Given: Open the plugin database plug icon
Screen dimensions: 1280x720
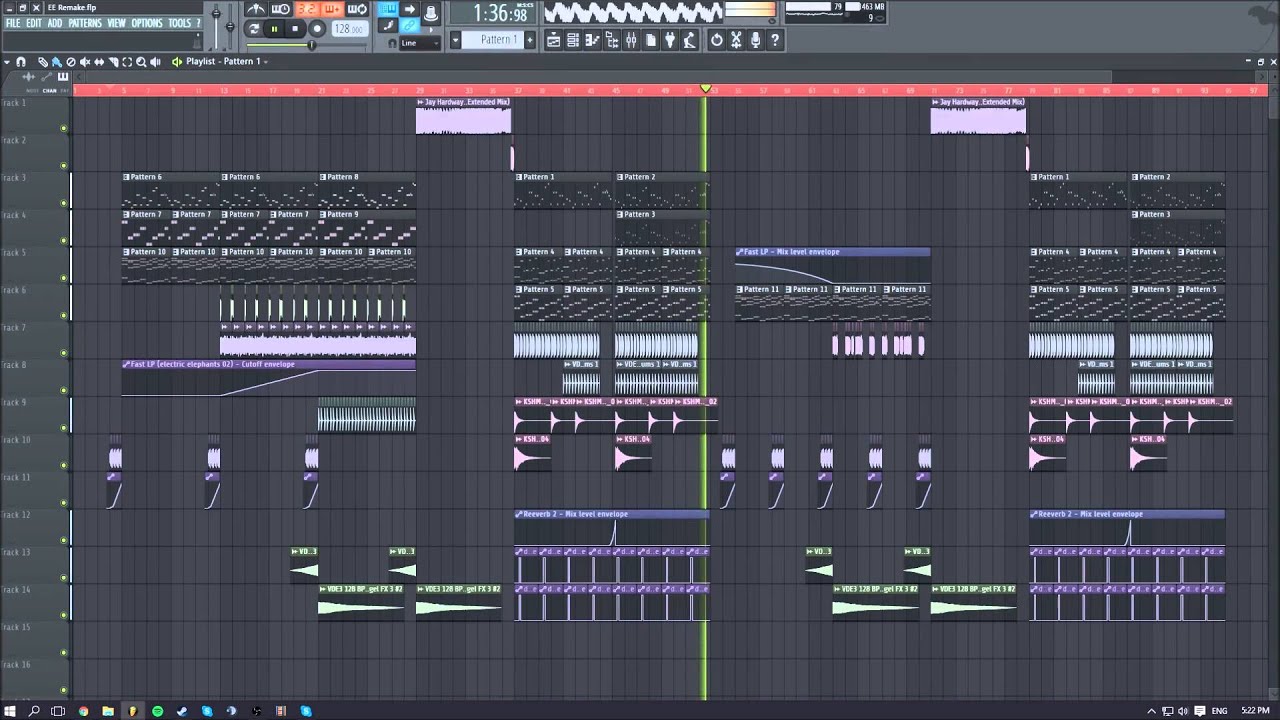Looking at the screenshot, I should pyautogui.click(x=670, y=40).
